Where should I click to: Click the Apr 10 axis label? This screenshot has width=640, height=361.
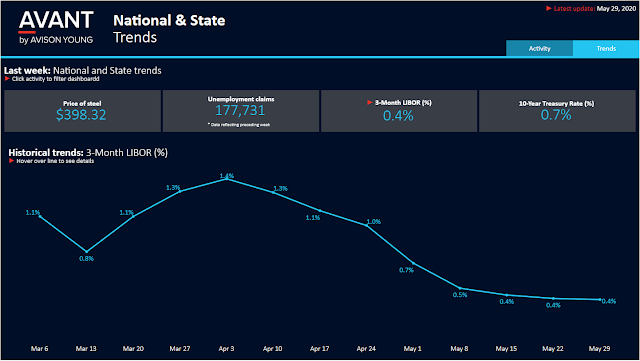coord(273,348)
